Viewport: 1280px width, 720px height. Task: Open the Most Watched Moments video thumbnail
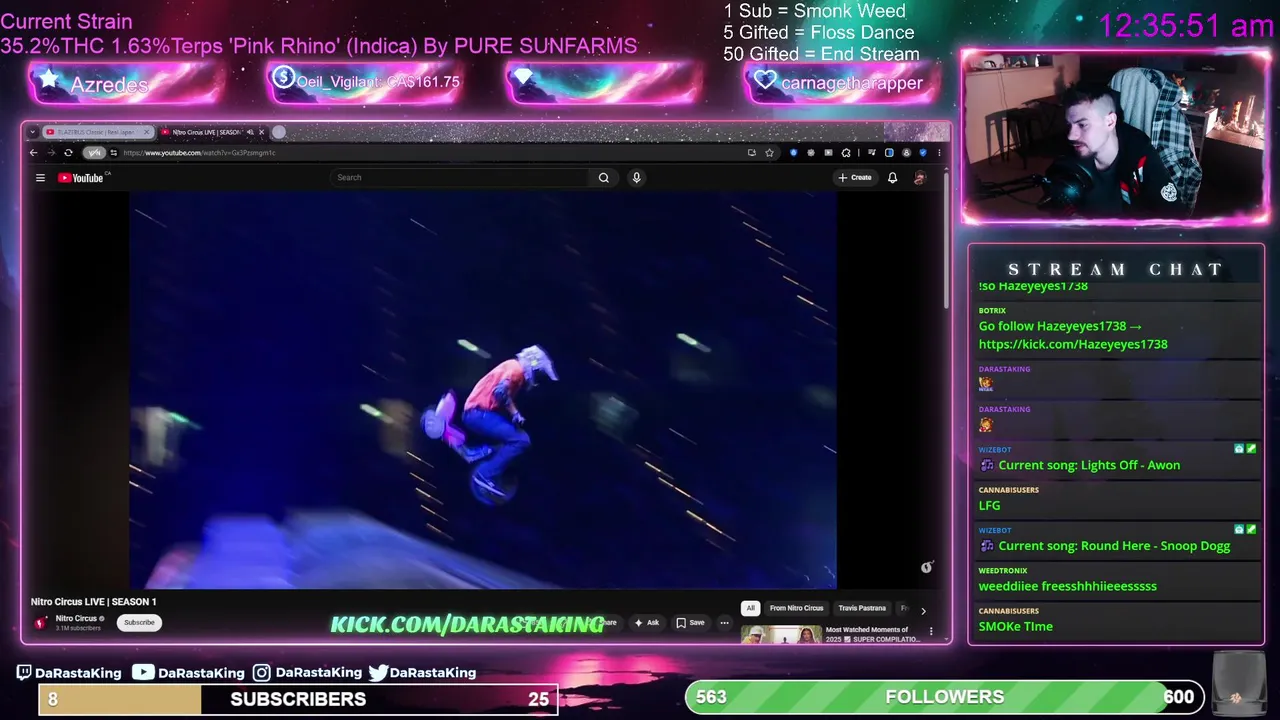[x=781, y=634]
